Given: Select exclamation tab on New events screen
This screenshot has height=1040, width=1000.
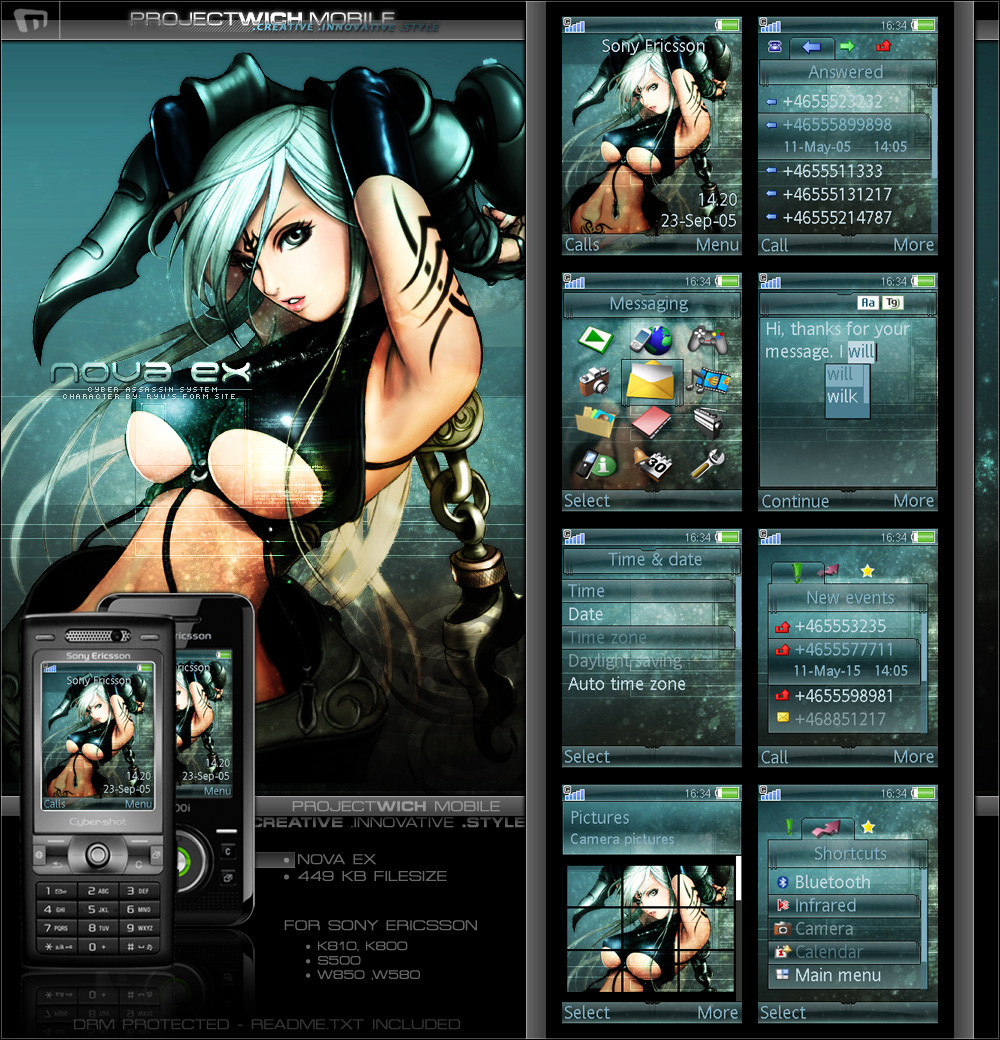Looking at the screenshot, I should 797,571.
